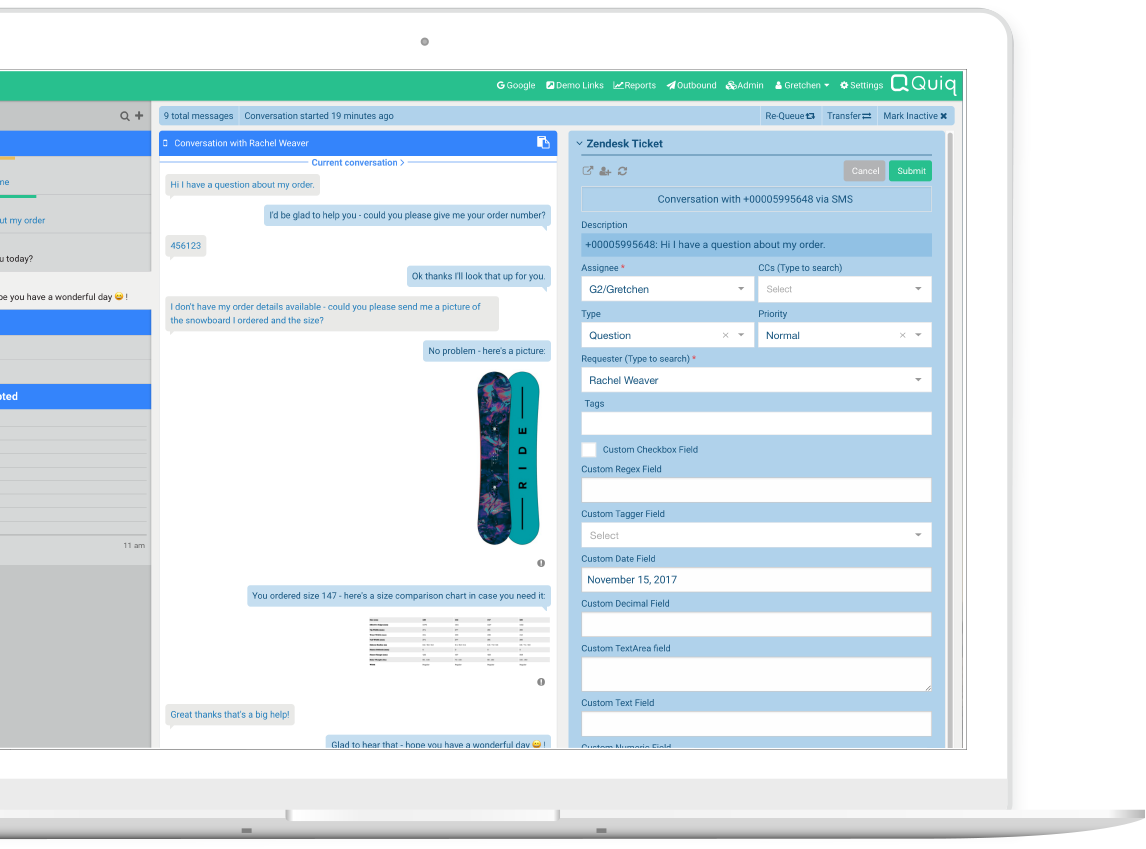Click the Transfer button
Viewport: 1146px width, 849px height.
[x=849, y=116]
